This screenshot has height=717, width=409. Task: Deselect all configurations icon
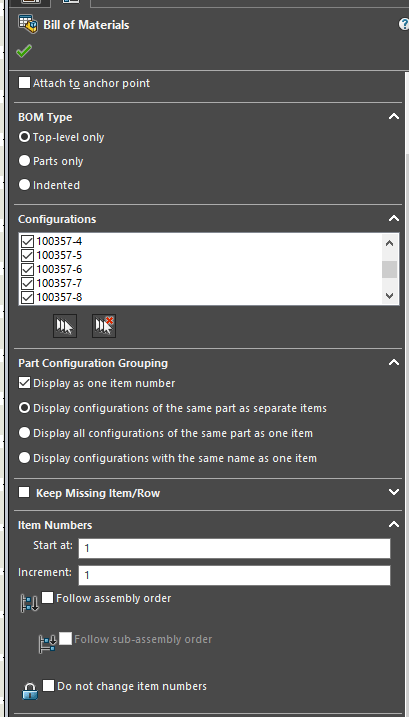point(104,326)
